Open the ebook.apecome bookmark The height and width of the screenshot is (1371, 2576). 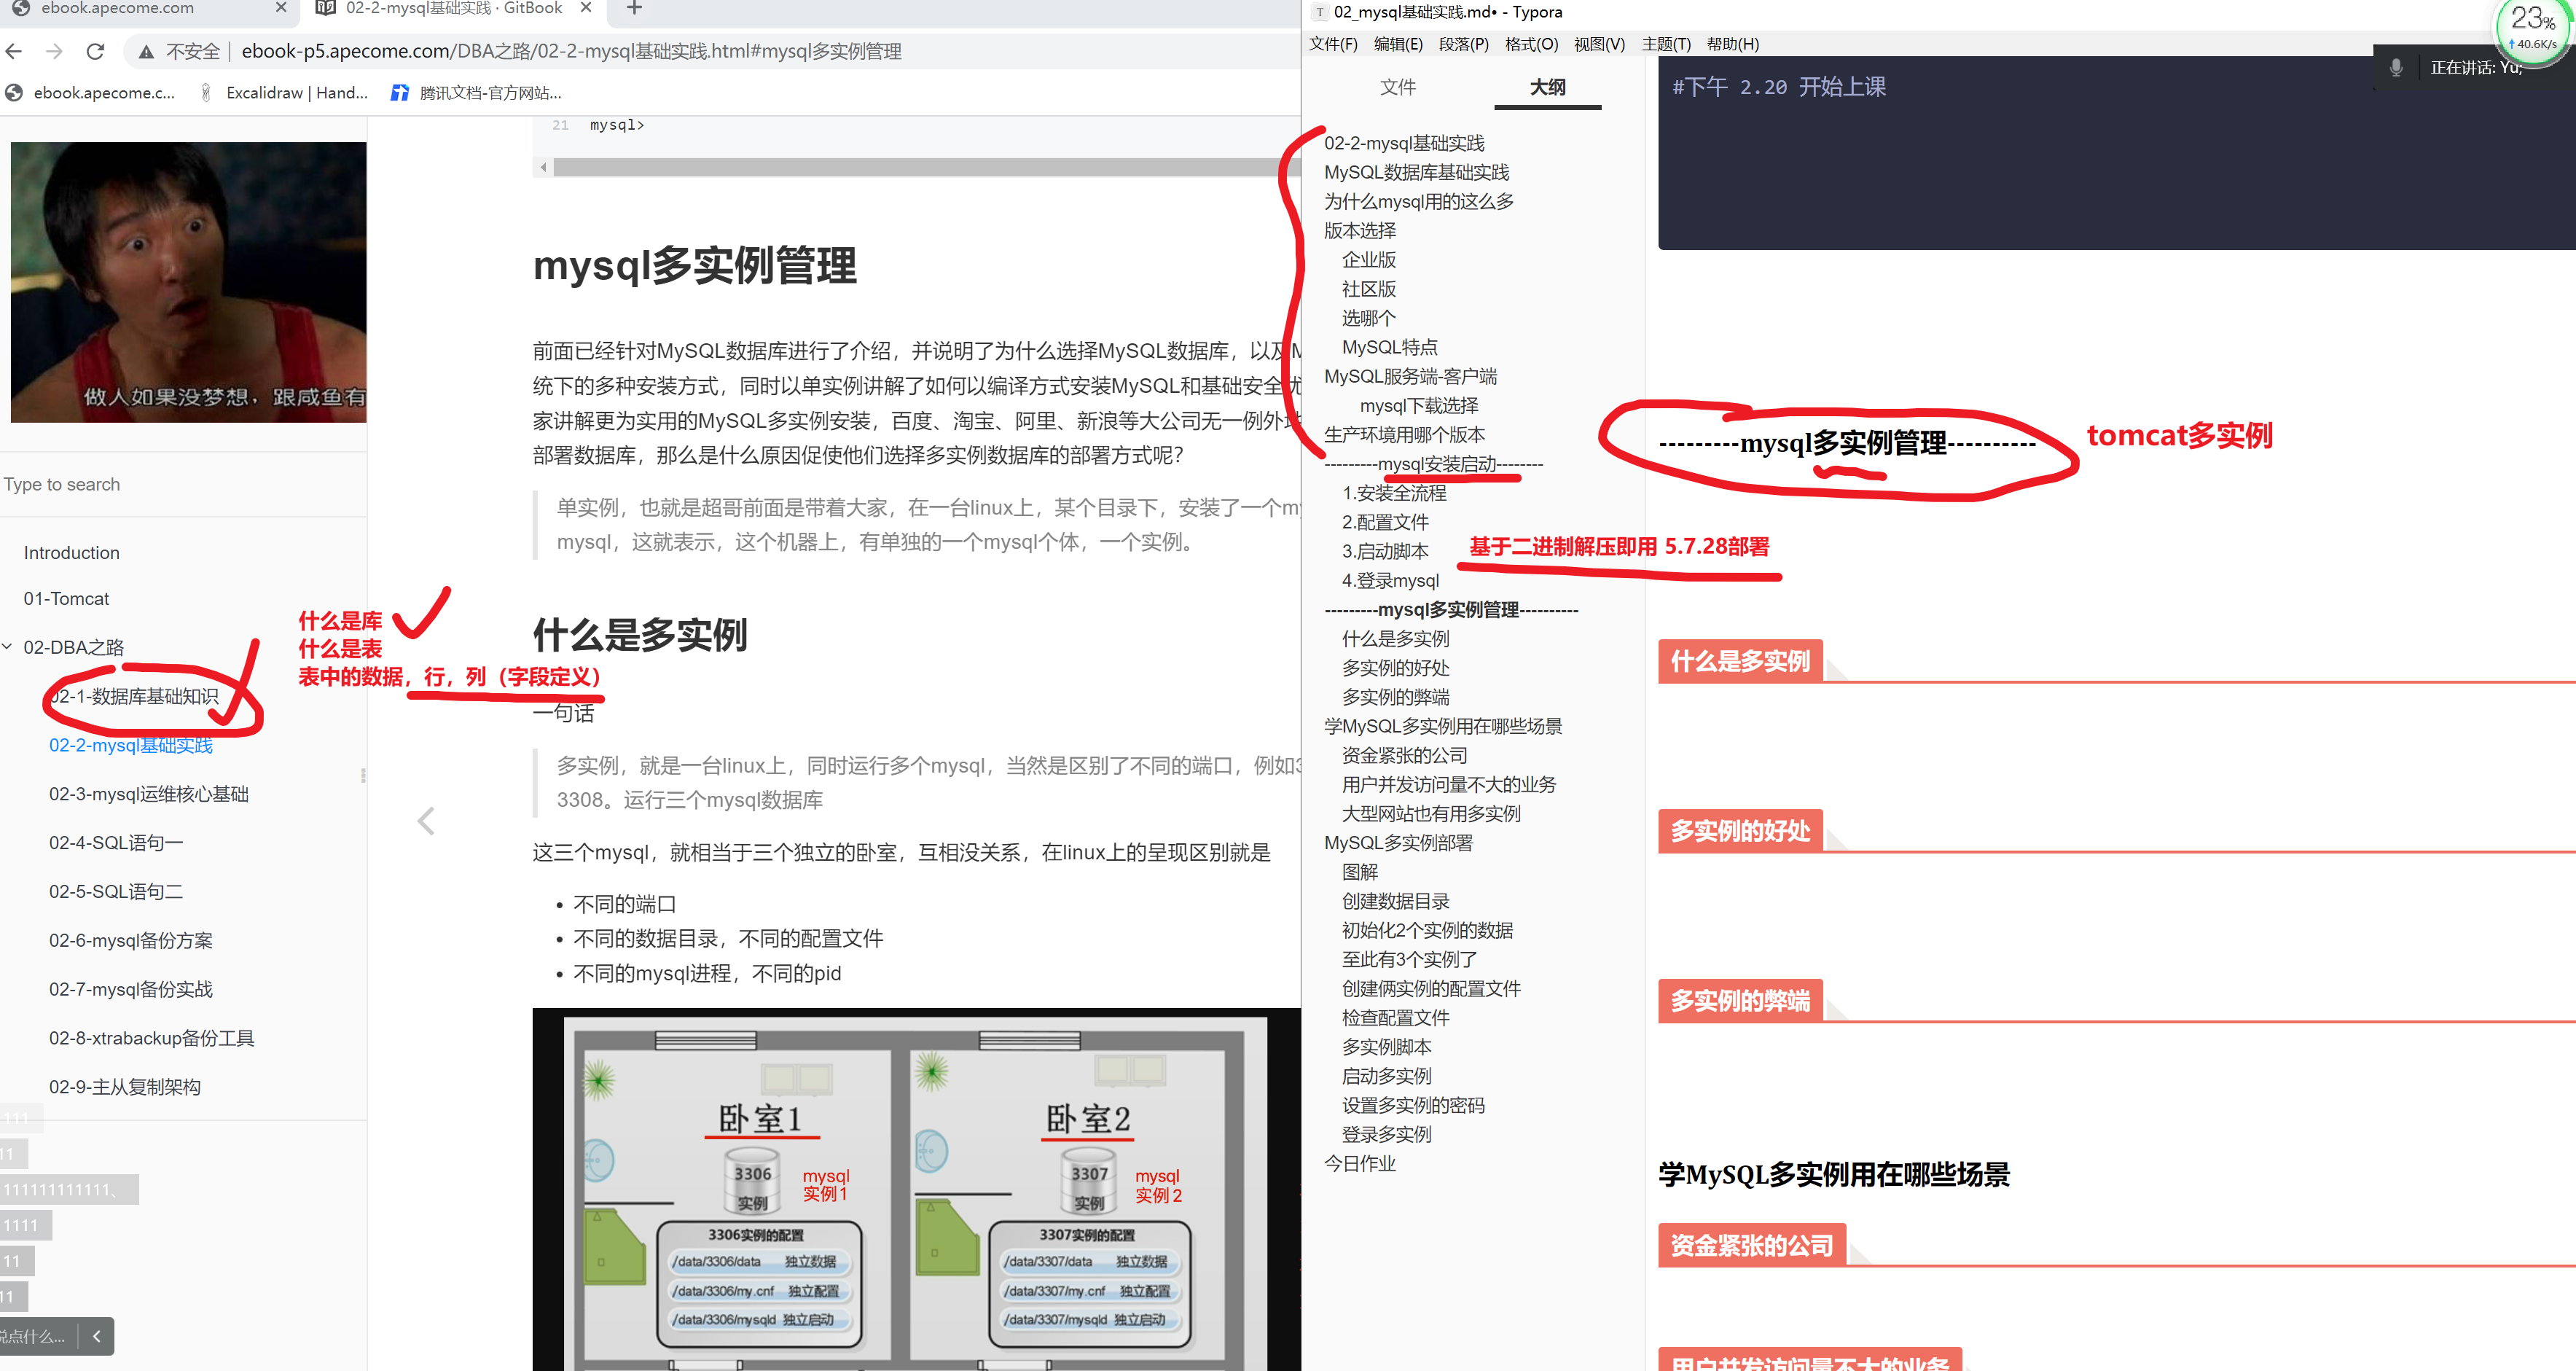click(x=91, y=93)
